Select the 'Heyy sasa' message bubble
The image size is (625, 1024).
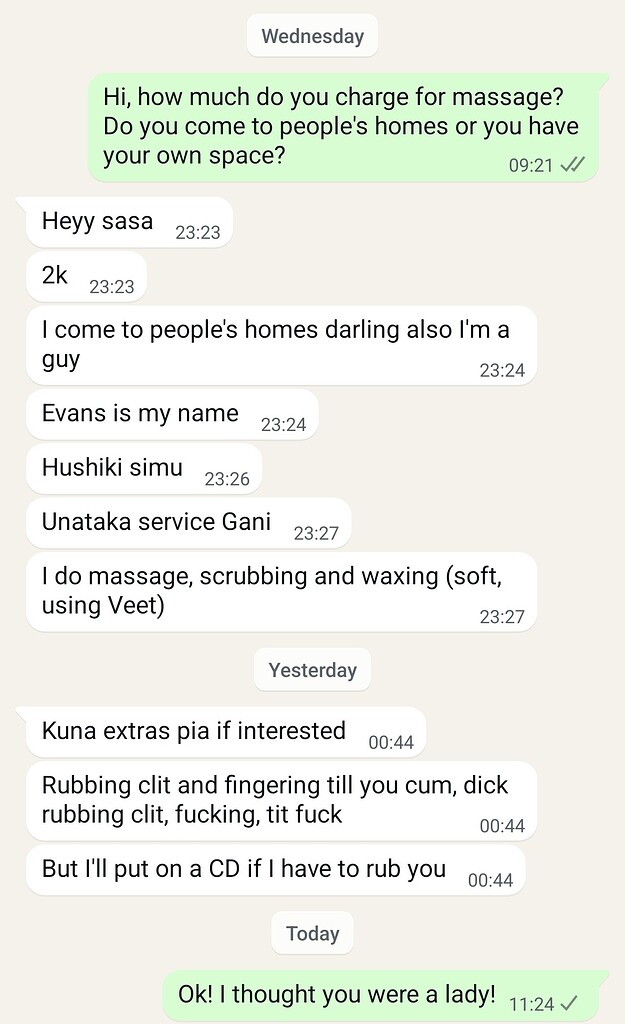point(129,222)
